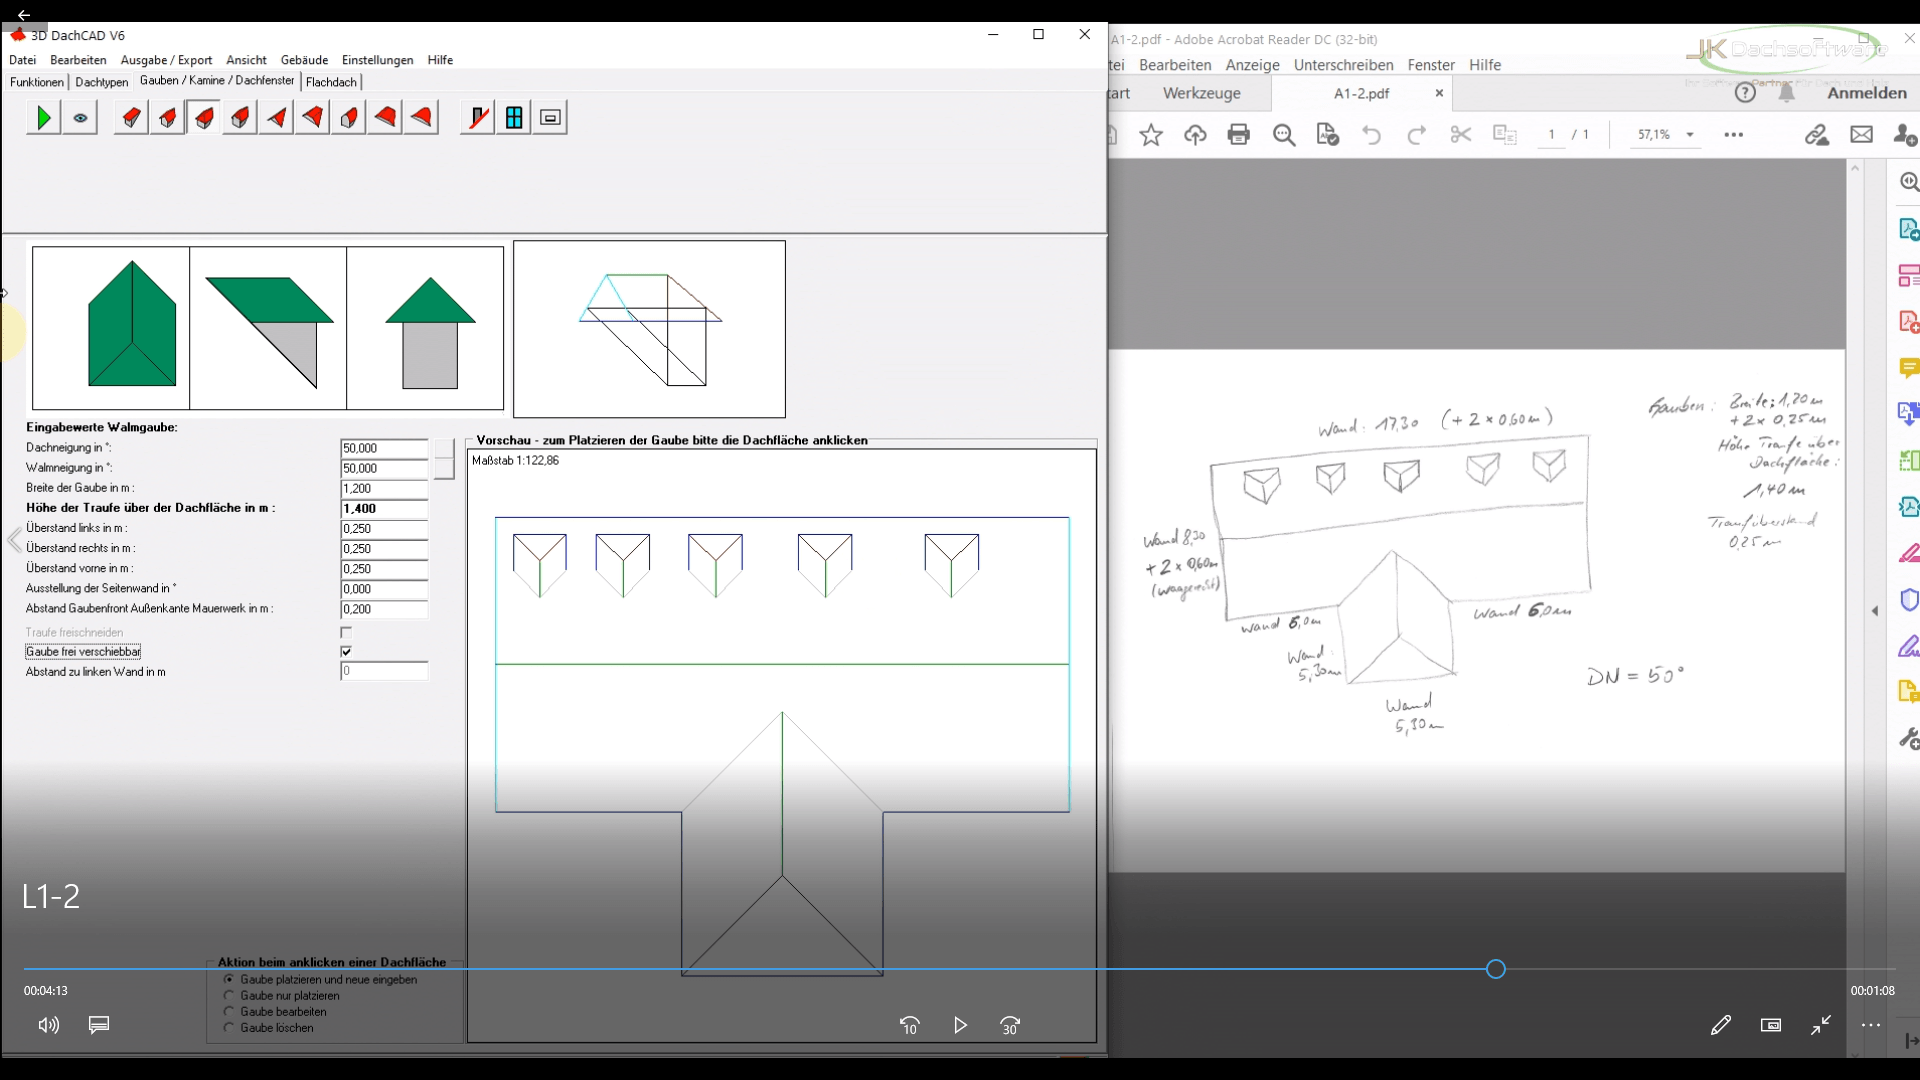Click the flat dormer icon at toolbar end
This screenshot has height=1080, width=1920.
pos(549,117)
